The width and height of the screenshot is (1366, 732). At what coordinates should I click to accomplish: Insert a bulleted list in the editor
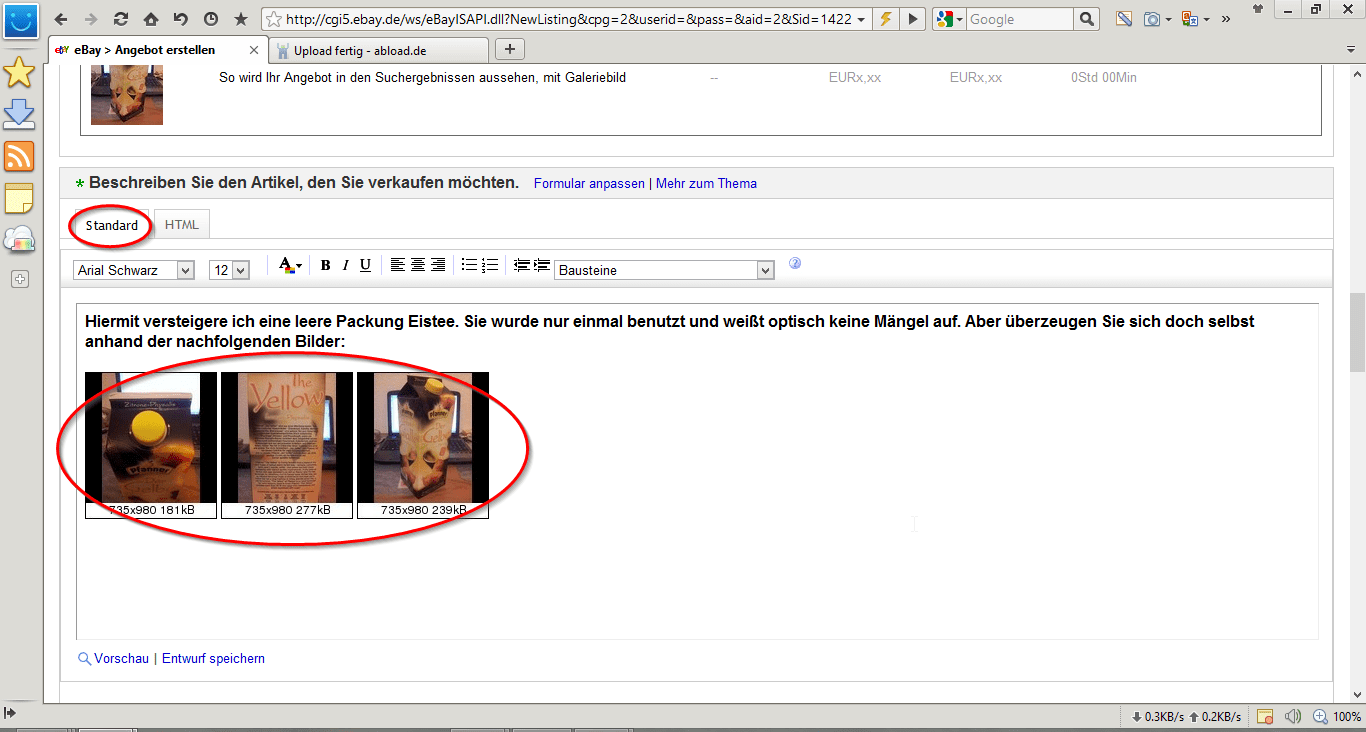pyautogui.click(x=469, y=265)
